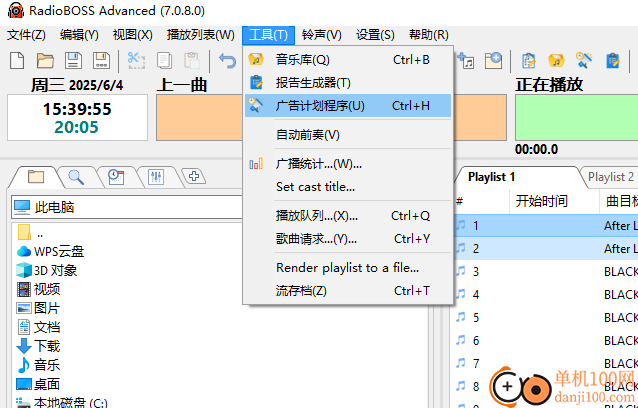
Task: Select 报告生成器(T) menu entry
Action: point(348,83)
